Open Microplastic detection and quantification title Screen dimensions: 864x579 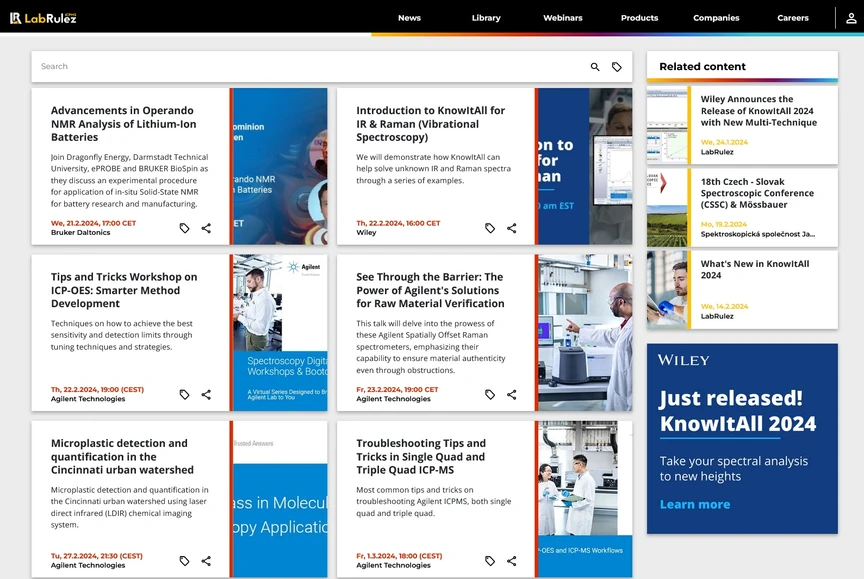[x=122, y=457]
